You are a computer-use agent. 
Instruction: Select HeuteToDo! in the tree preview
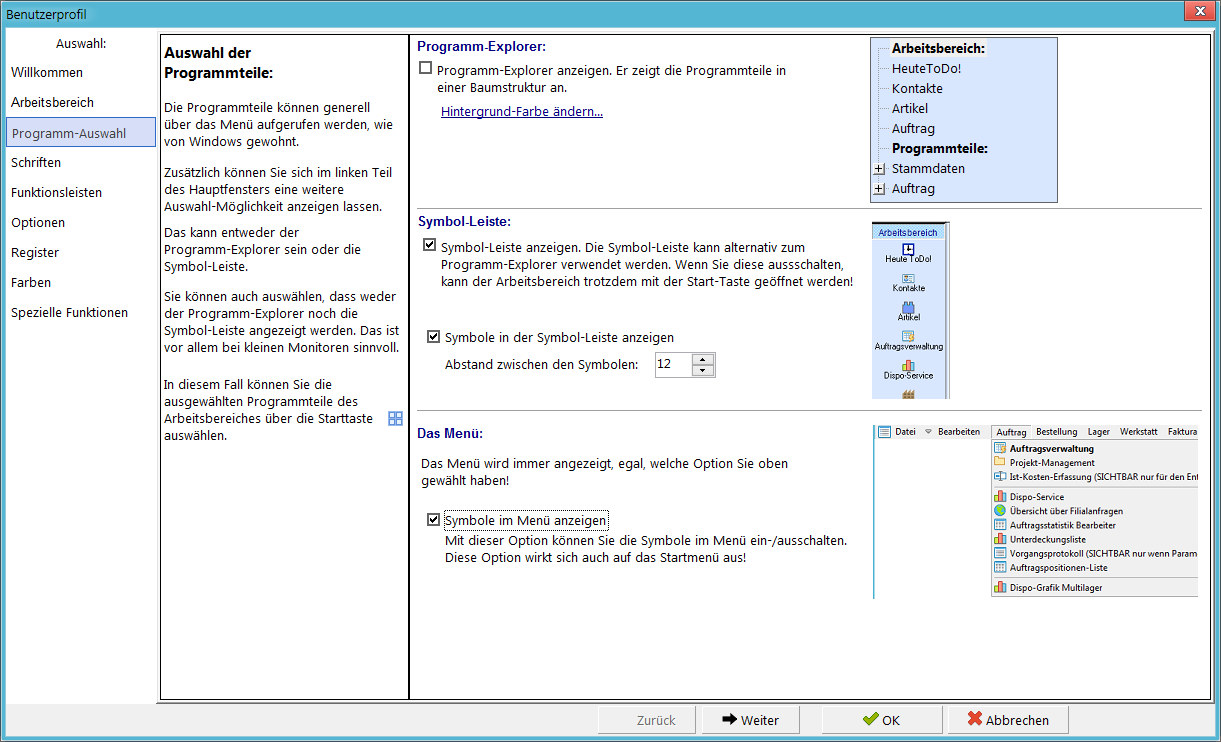[x=926, y=68]
